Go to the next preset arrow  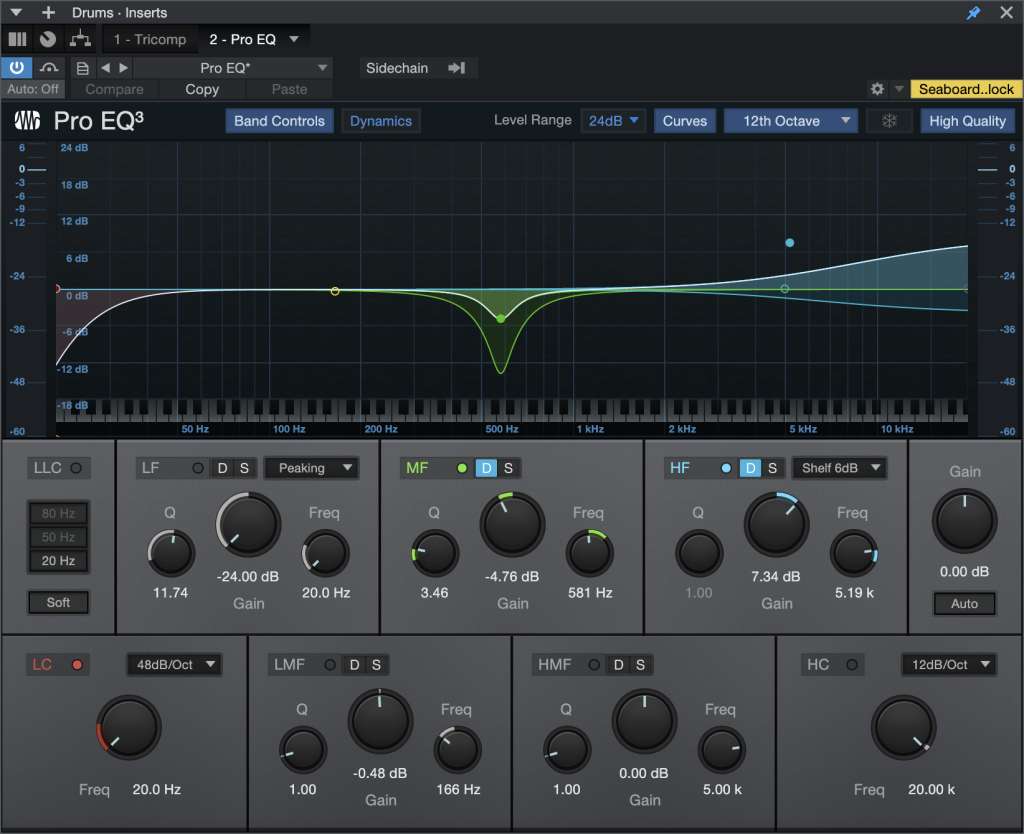(124, 68)
